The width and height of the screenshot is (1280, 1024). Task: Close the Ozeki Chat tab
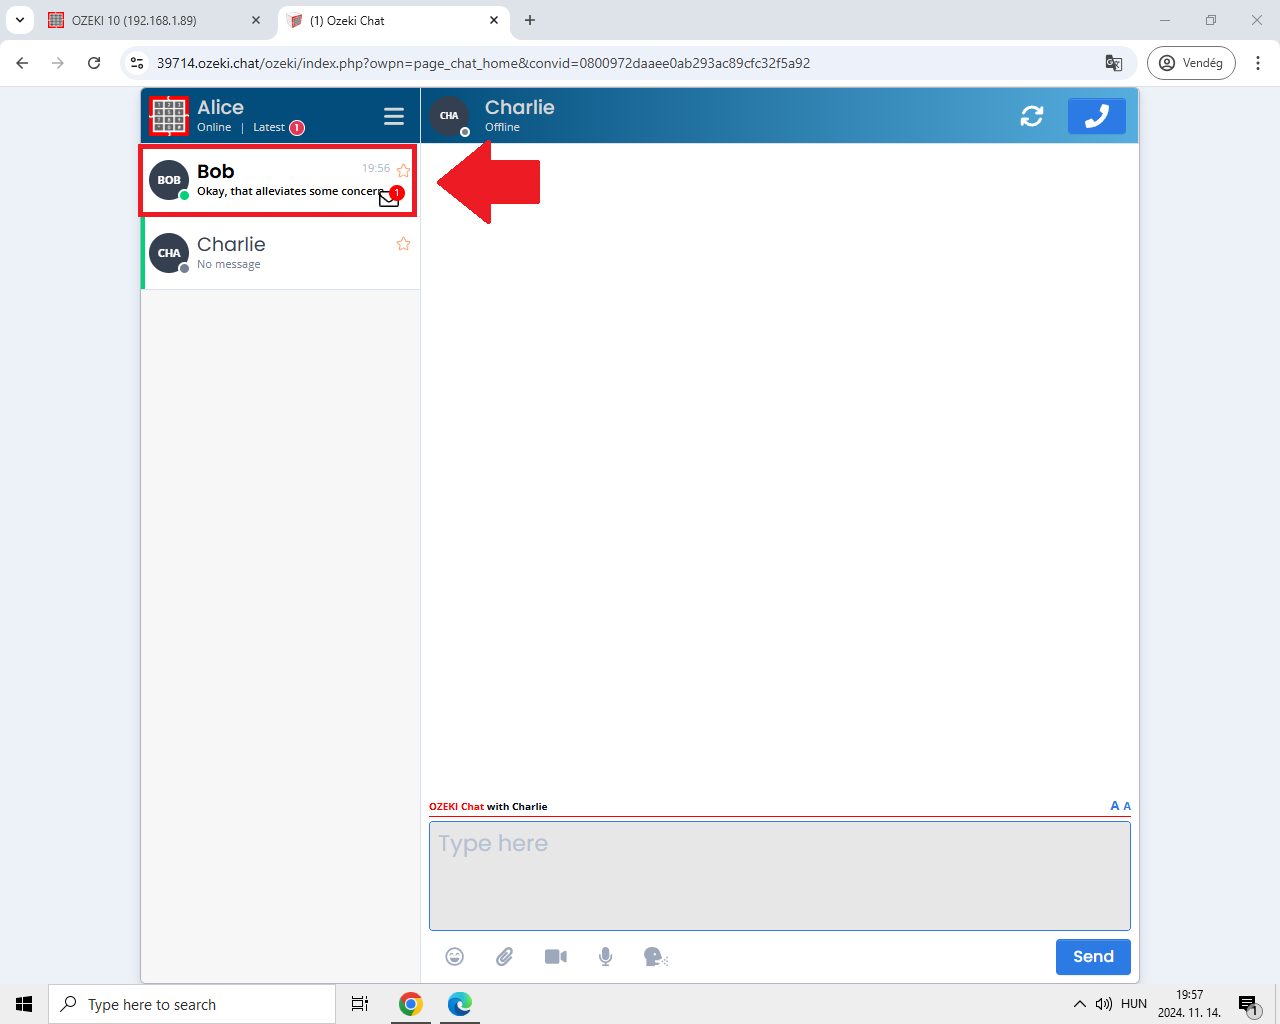(x=494, y=20)
